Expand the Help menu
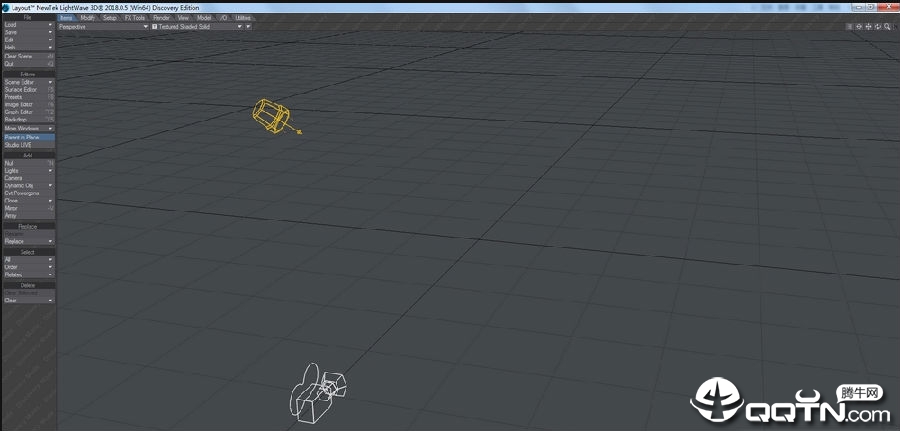This screenshot has width=900, height=431. coord(29,47)
